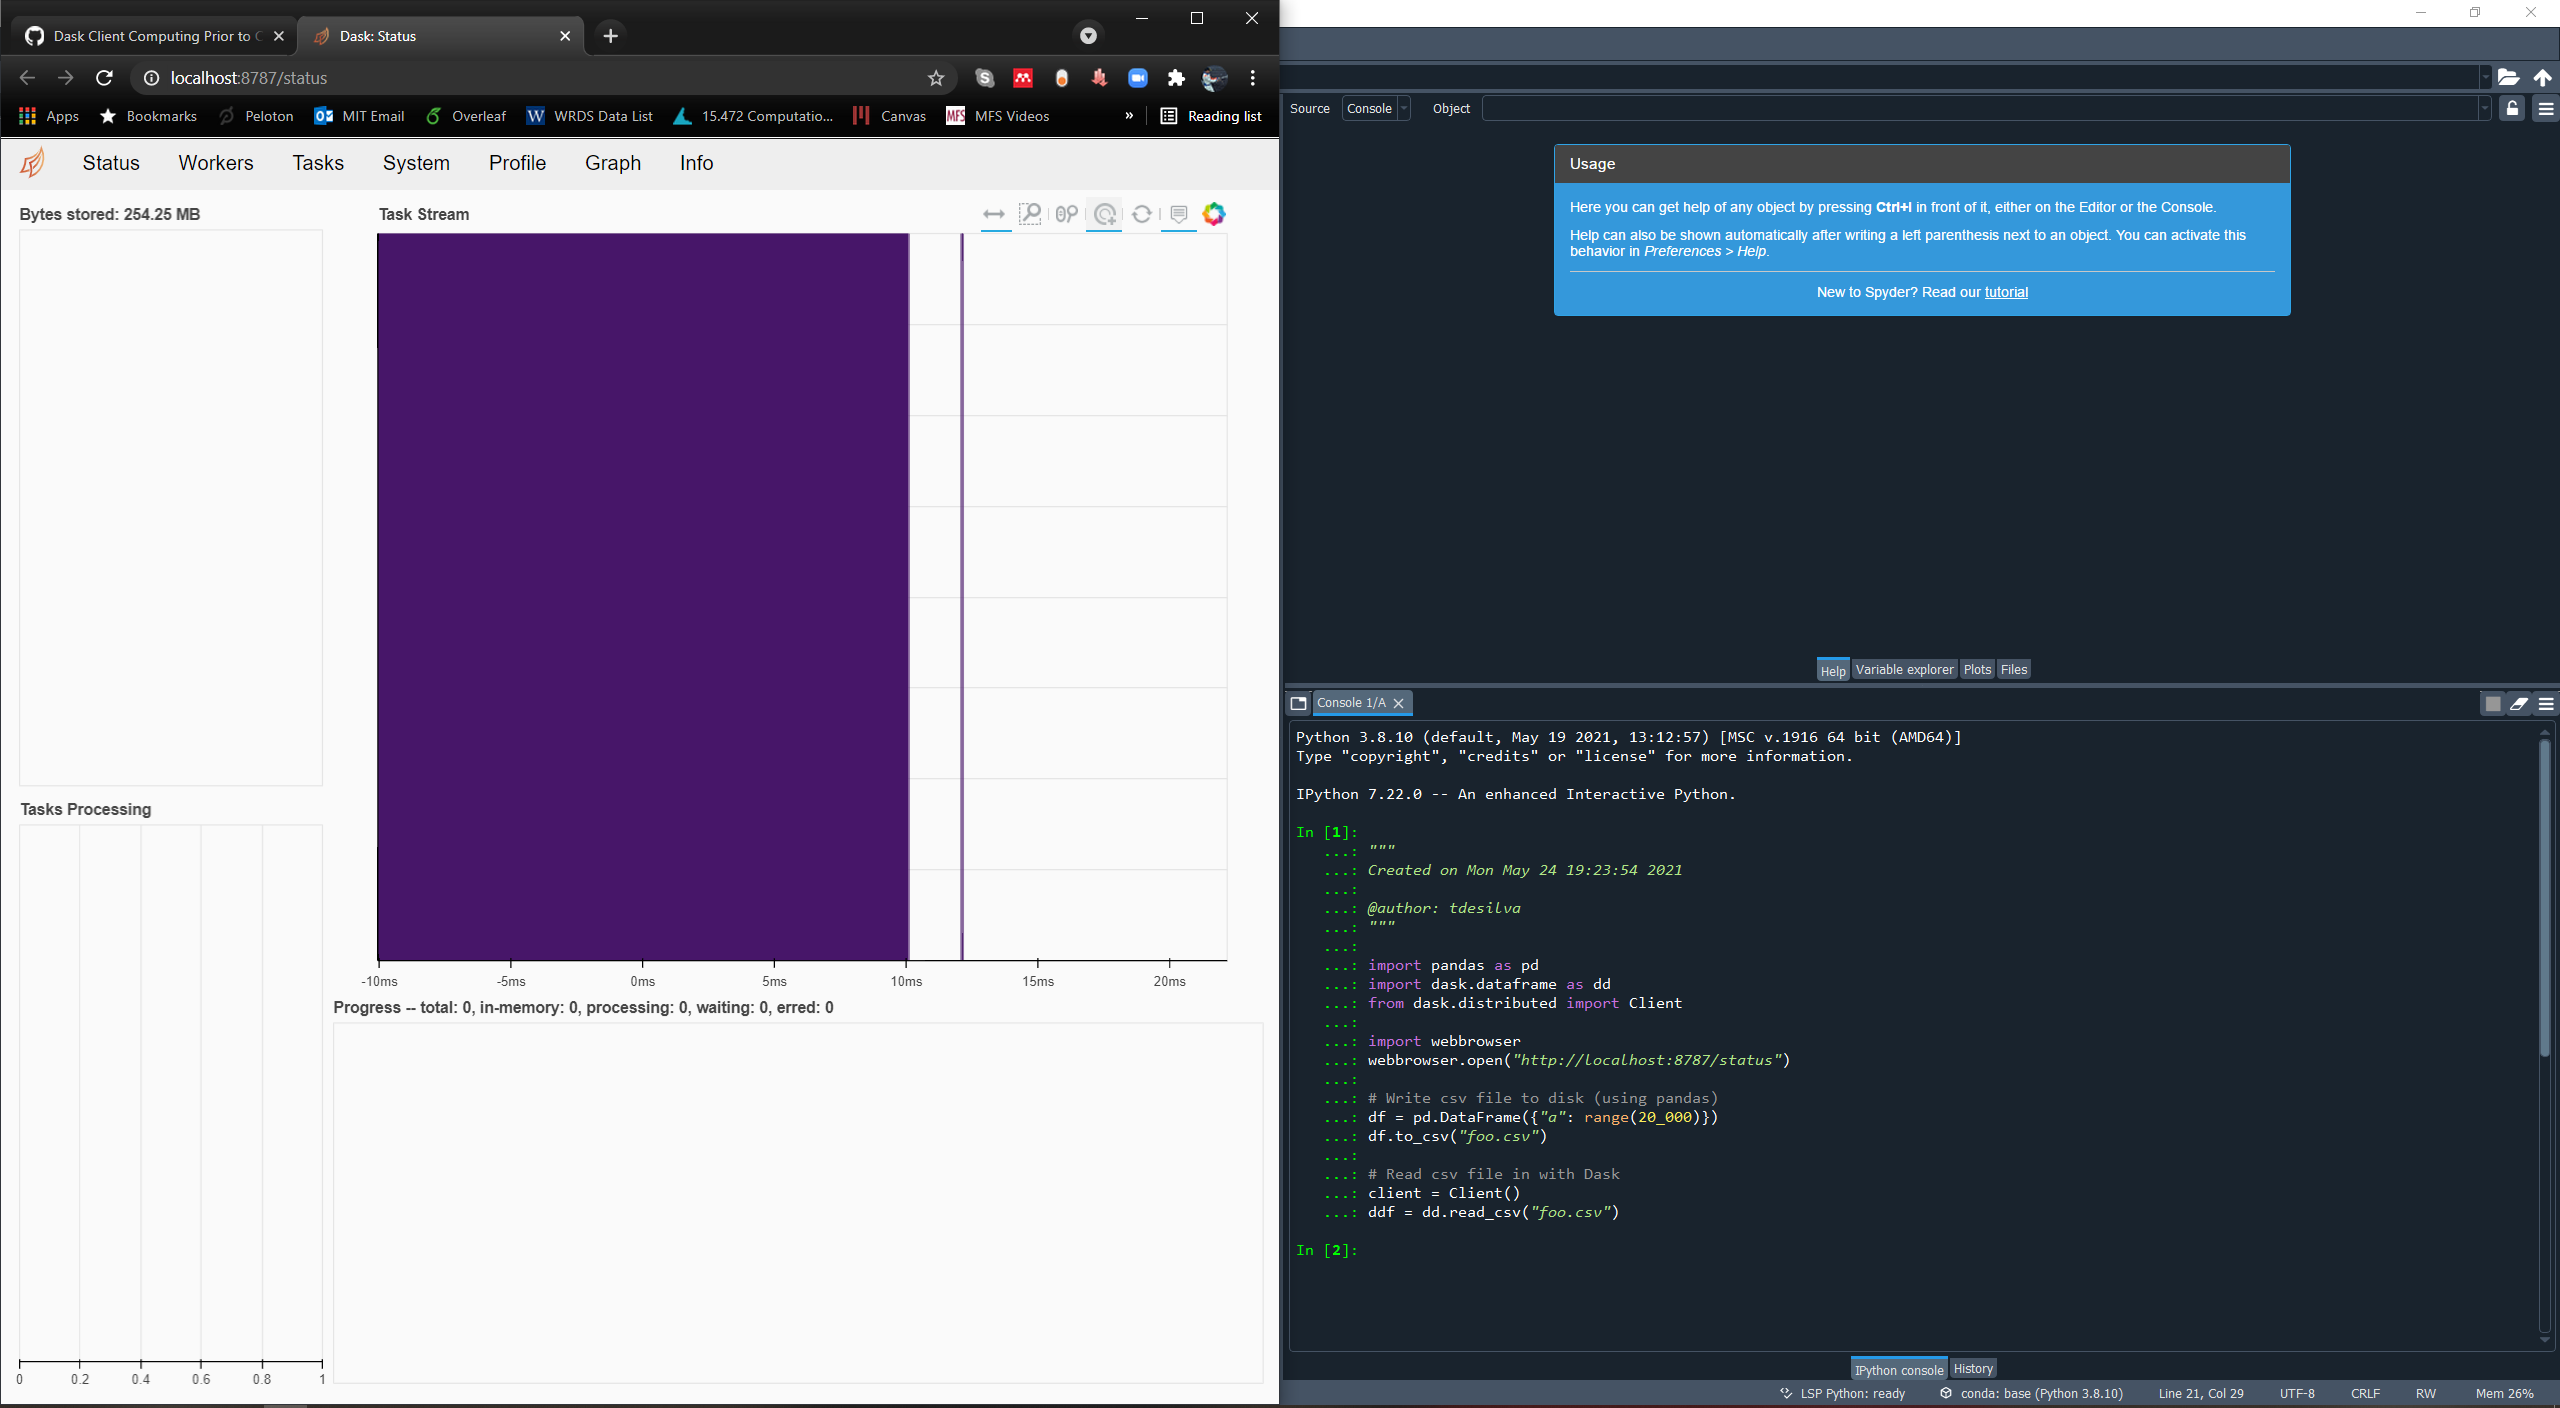Expand hidden bookmarks chevron in Chrome
The height and width of the screenshot is (1408, 2560).
(1129, 116)
